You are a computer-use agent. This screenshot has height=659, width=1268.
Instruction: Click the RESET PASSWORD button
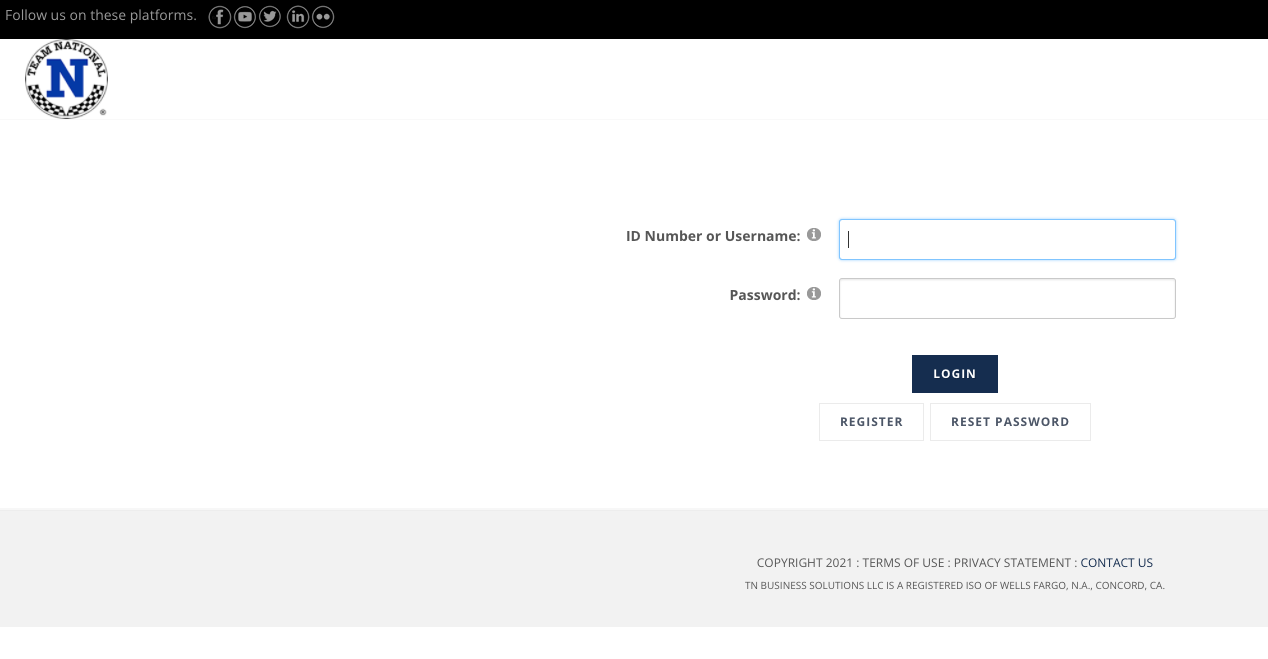1010,422
